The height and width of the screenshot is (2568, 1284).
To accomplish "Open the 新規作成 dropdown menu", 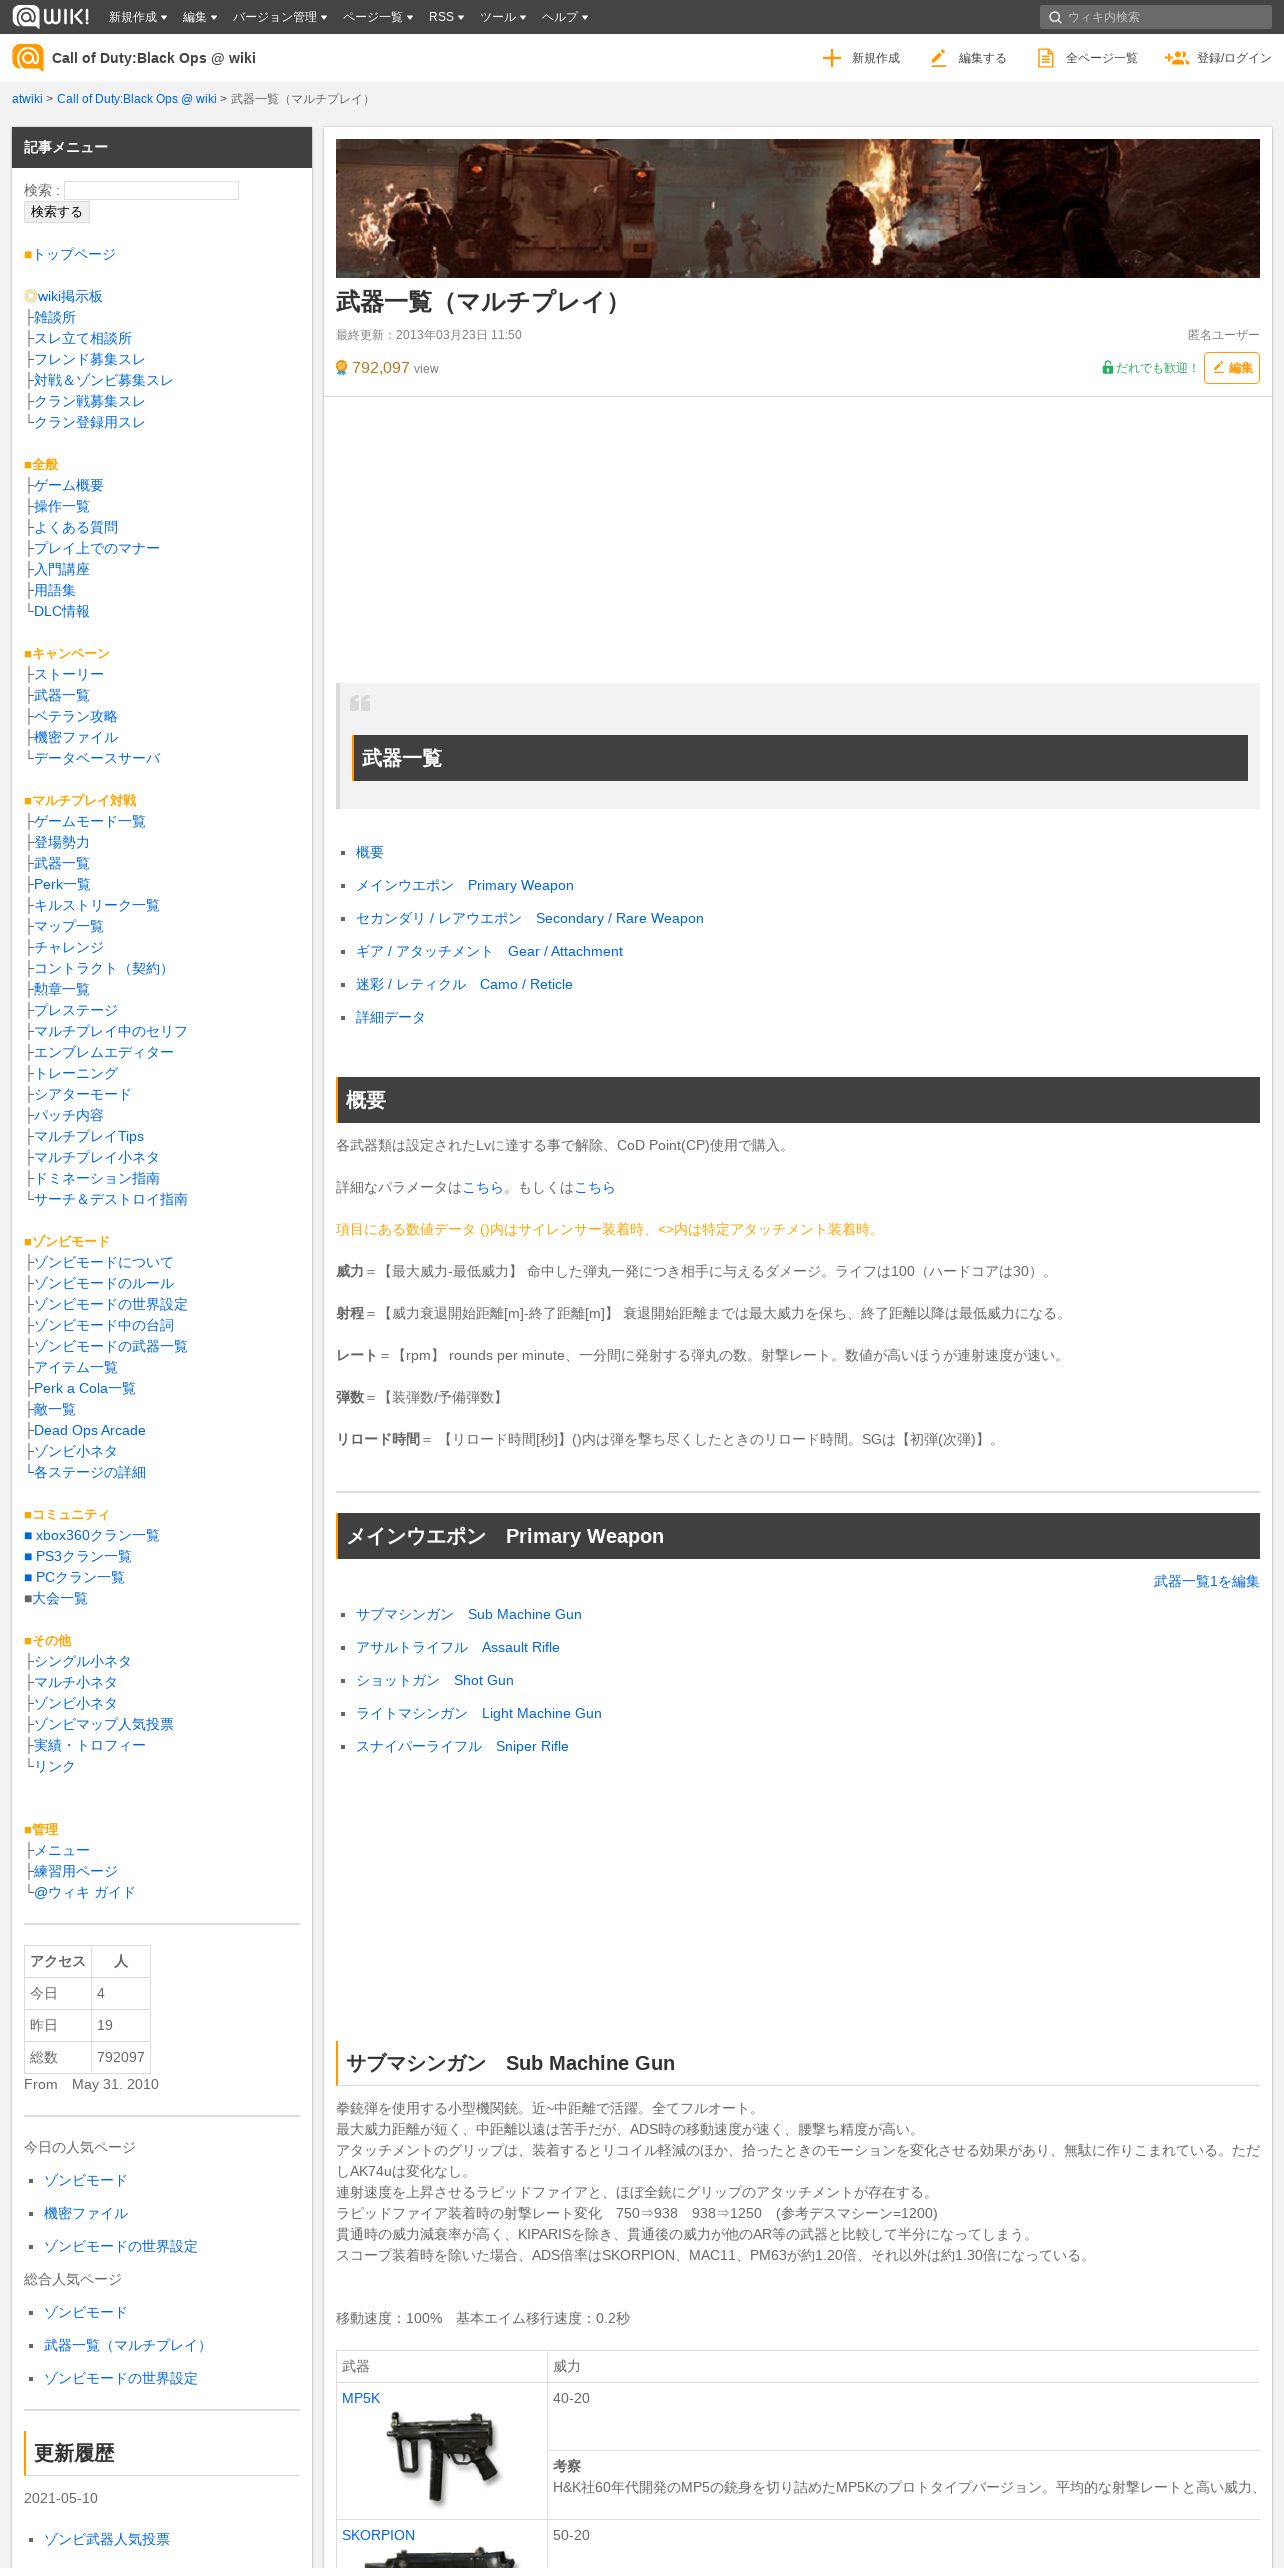I will point(138,17).
